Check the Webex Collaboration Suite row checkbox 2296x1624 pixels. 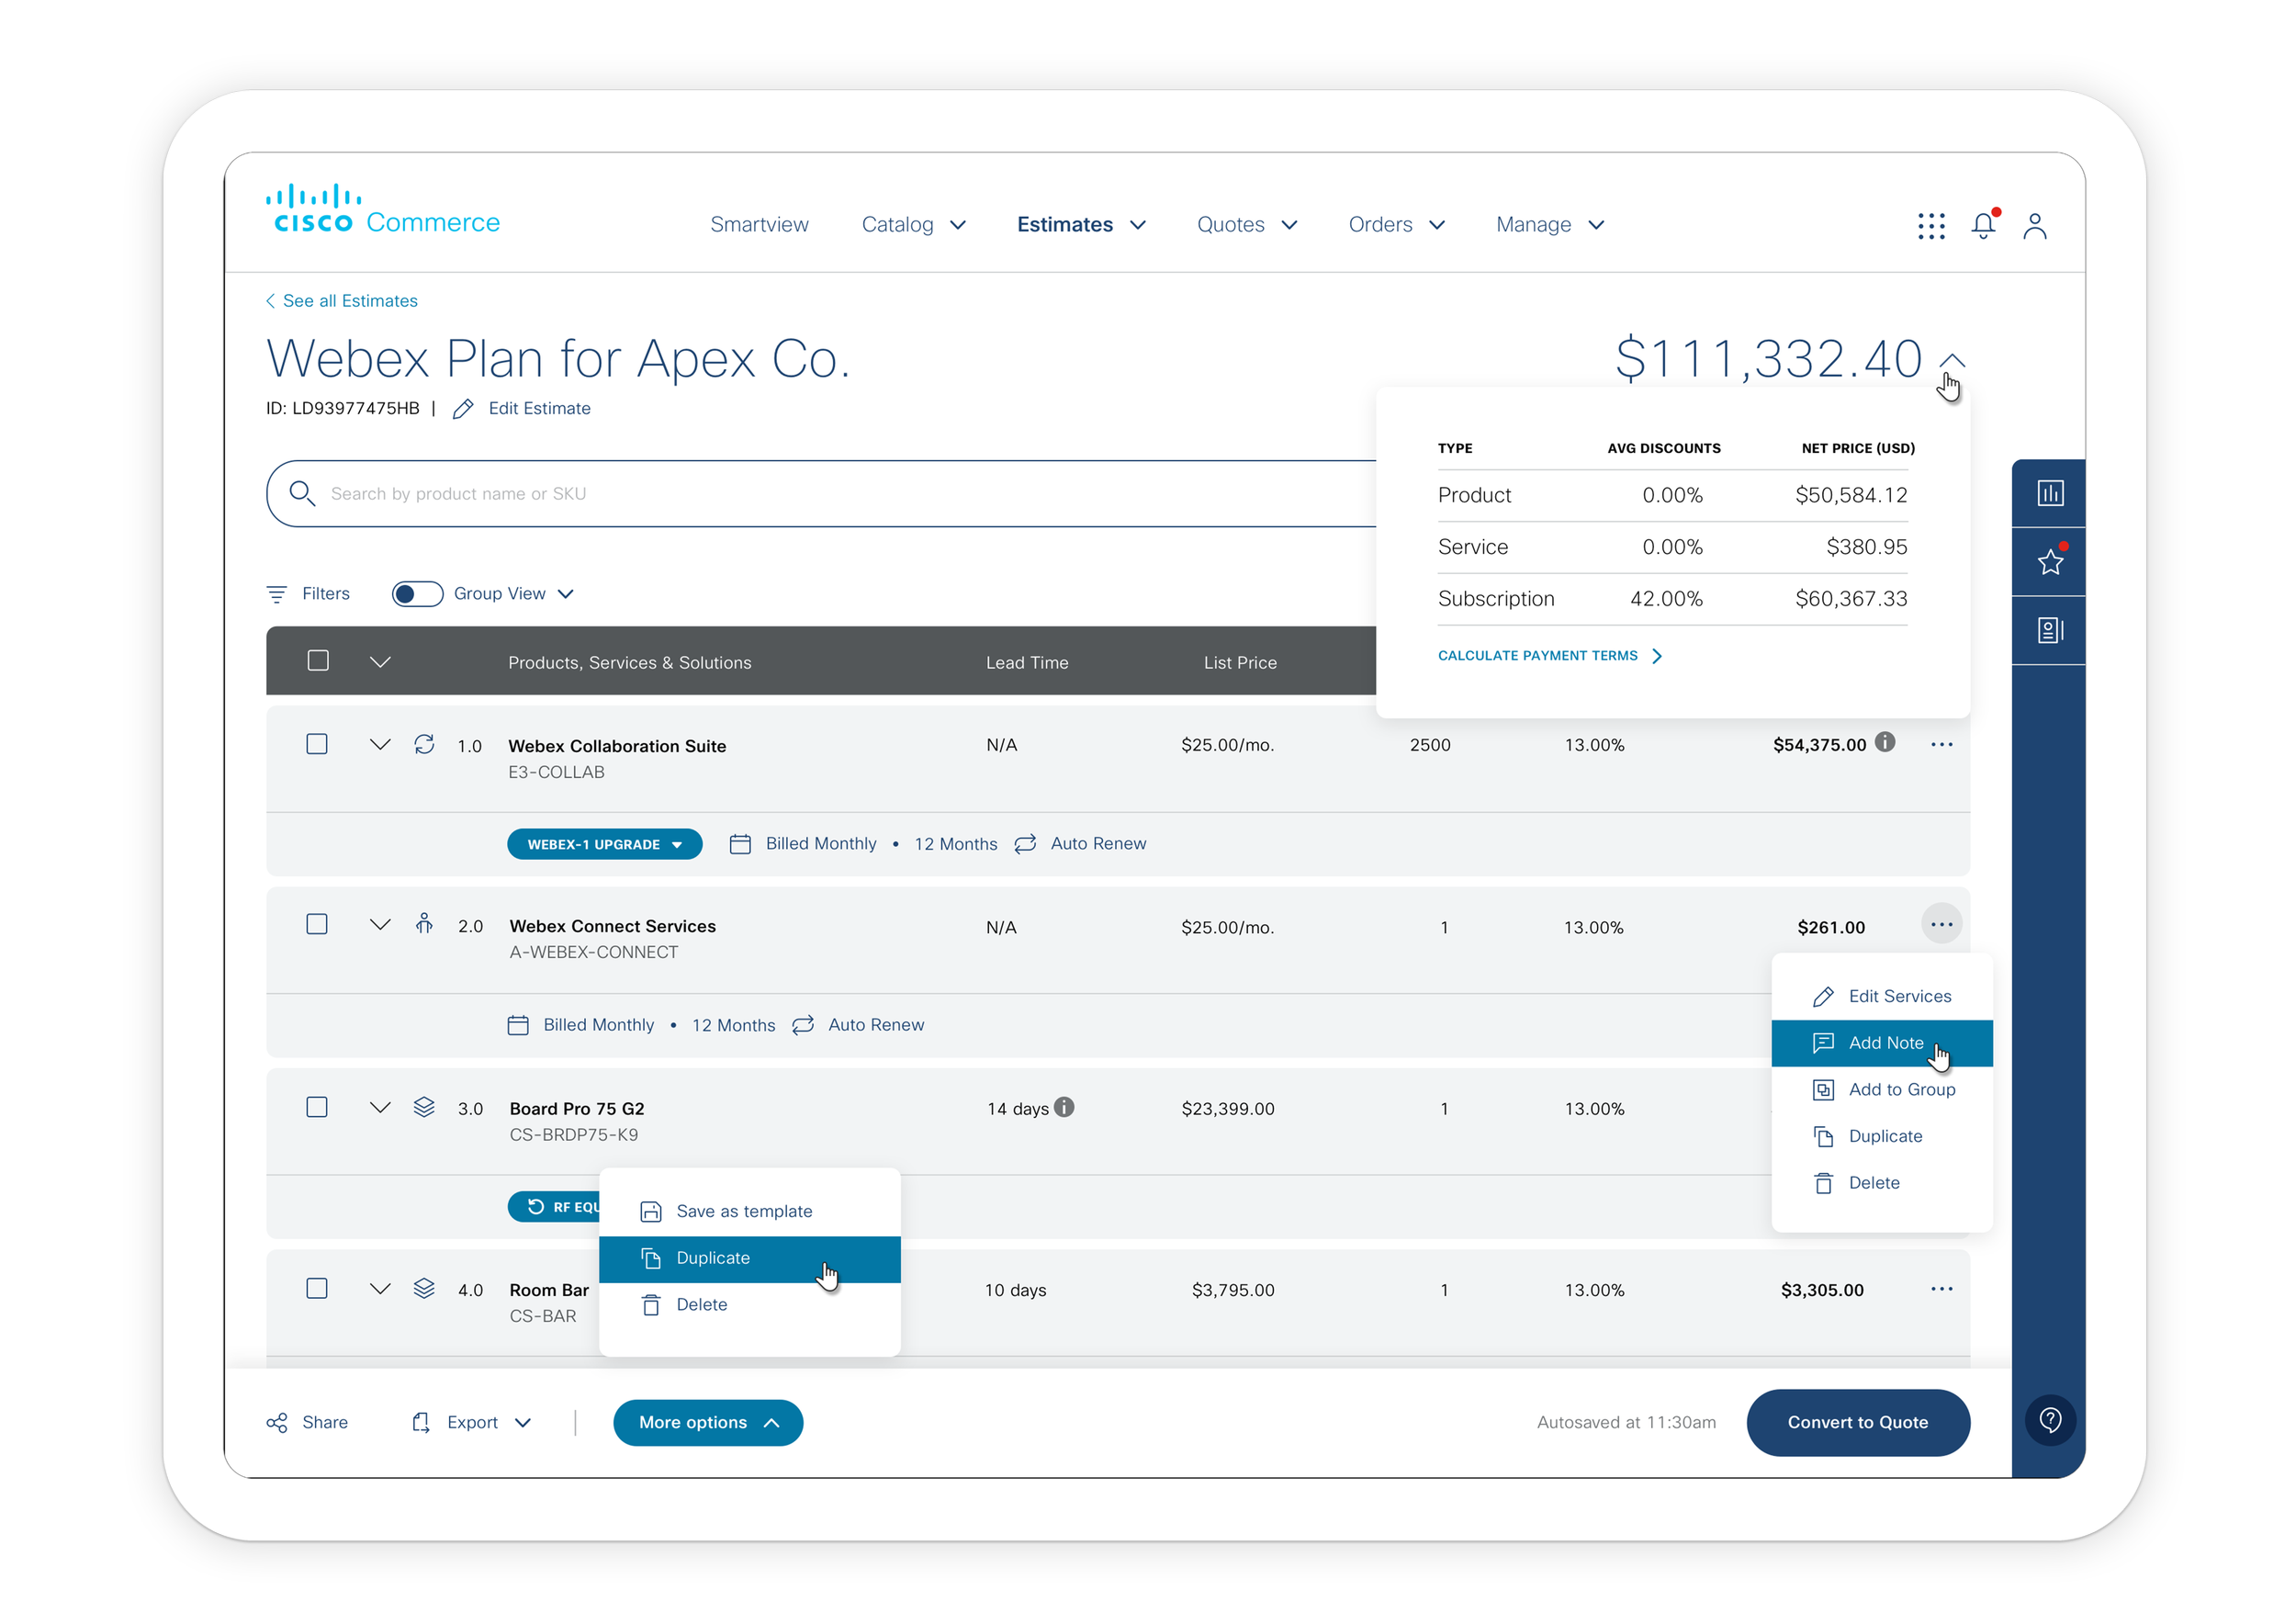[x=317, y=744]
